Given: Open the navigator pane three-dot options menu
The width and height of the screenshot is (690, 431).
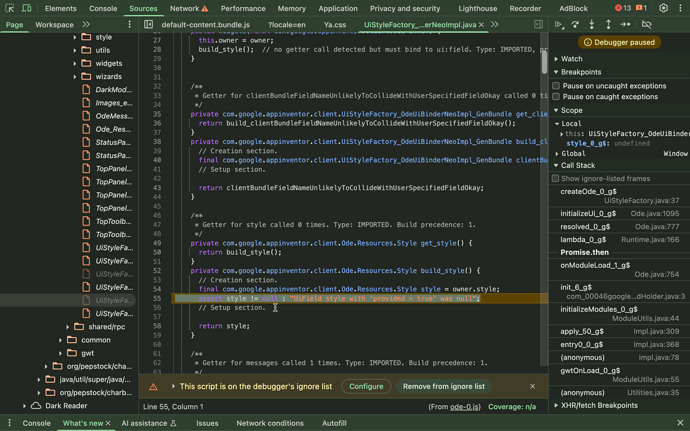Looking at the screenshot, I should [x=129, y=25].
